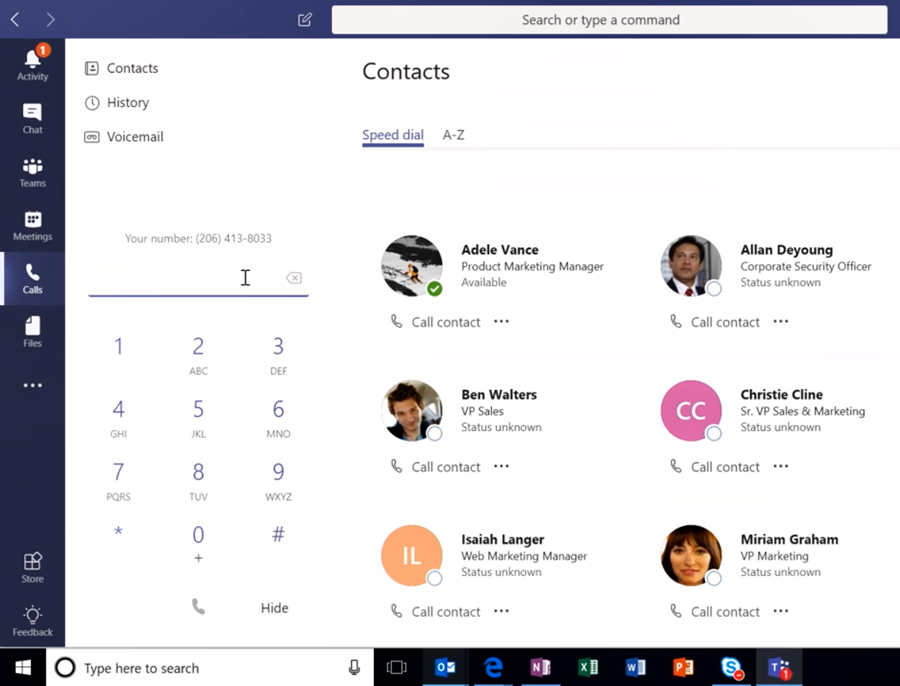The image size is (900, 686).
Task: Dial digit 7 PQRS on the keypad
Action: click(x=118, y=480)
